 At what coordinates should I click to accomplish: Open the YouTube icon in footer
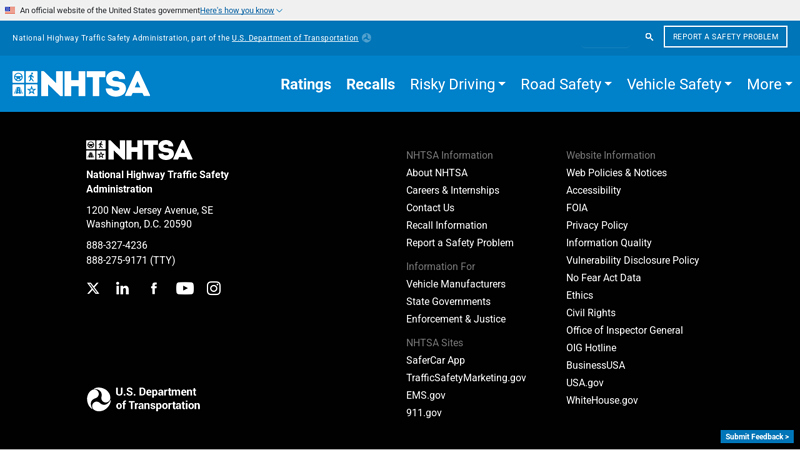point(185,288)
